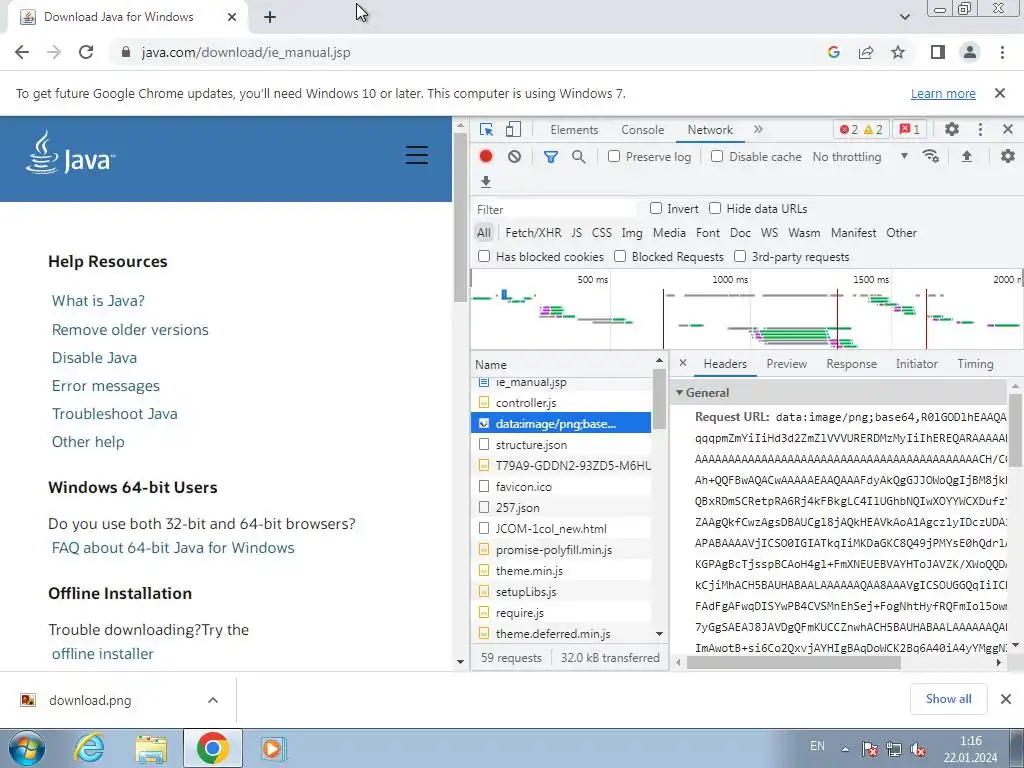The width and height of the screenshot is (1024, 768).
Task: Tick Has blocked cookies checkbox
Action: [484, 257]
